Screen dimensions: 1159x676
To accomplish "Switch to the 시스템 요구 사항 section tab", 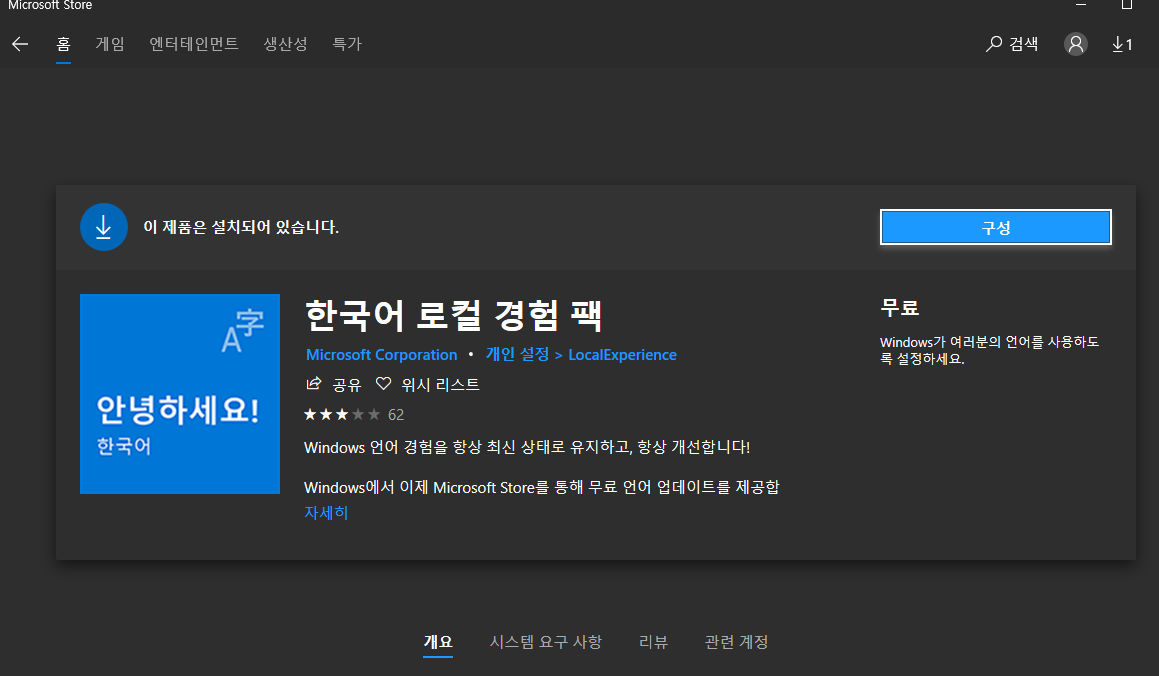I will pyautogui.click(x=546, y=642).
